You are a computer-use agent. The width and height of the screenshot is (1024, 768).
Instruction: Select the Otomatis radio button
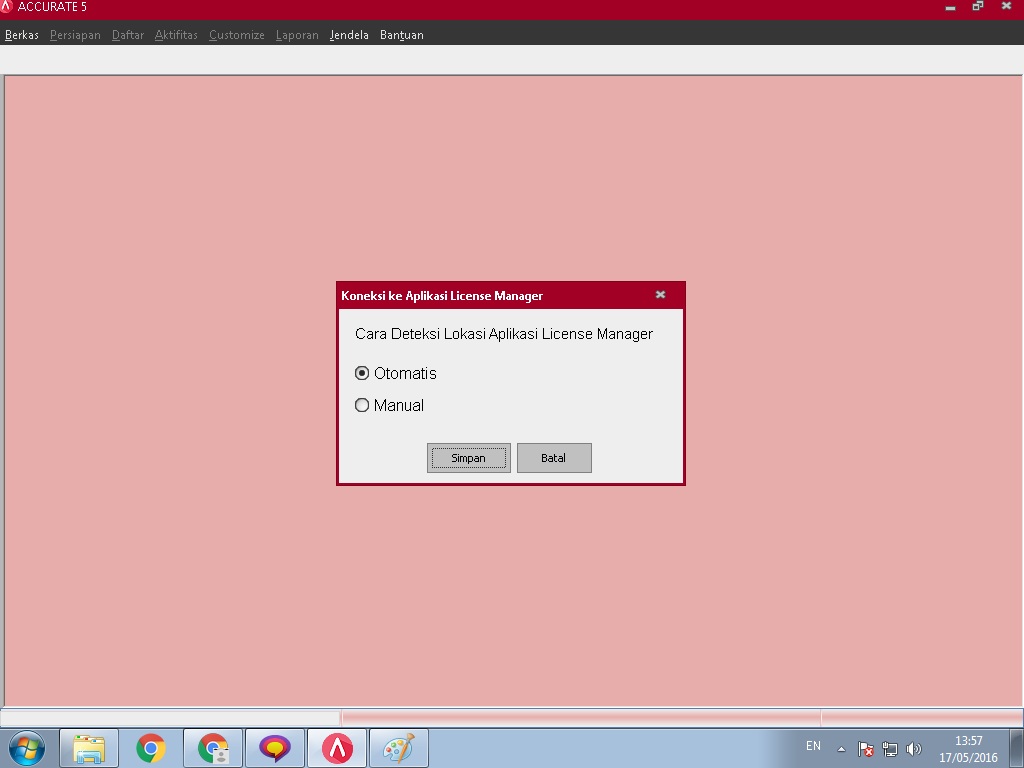coord(362,373)
